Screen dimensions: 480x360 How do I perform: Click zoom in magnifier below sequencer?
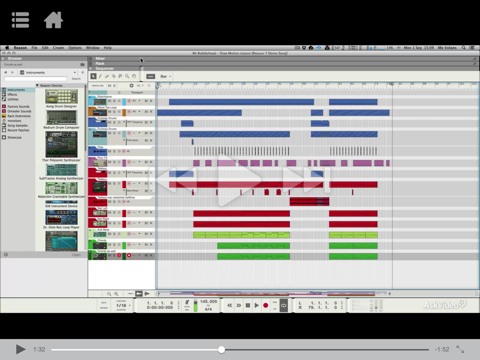(x=116, y=294)
